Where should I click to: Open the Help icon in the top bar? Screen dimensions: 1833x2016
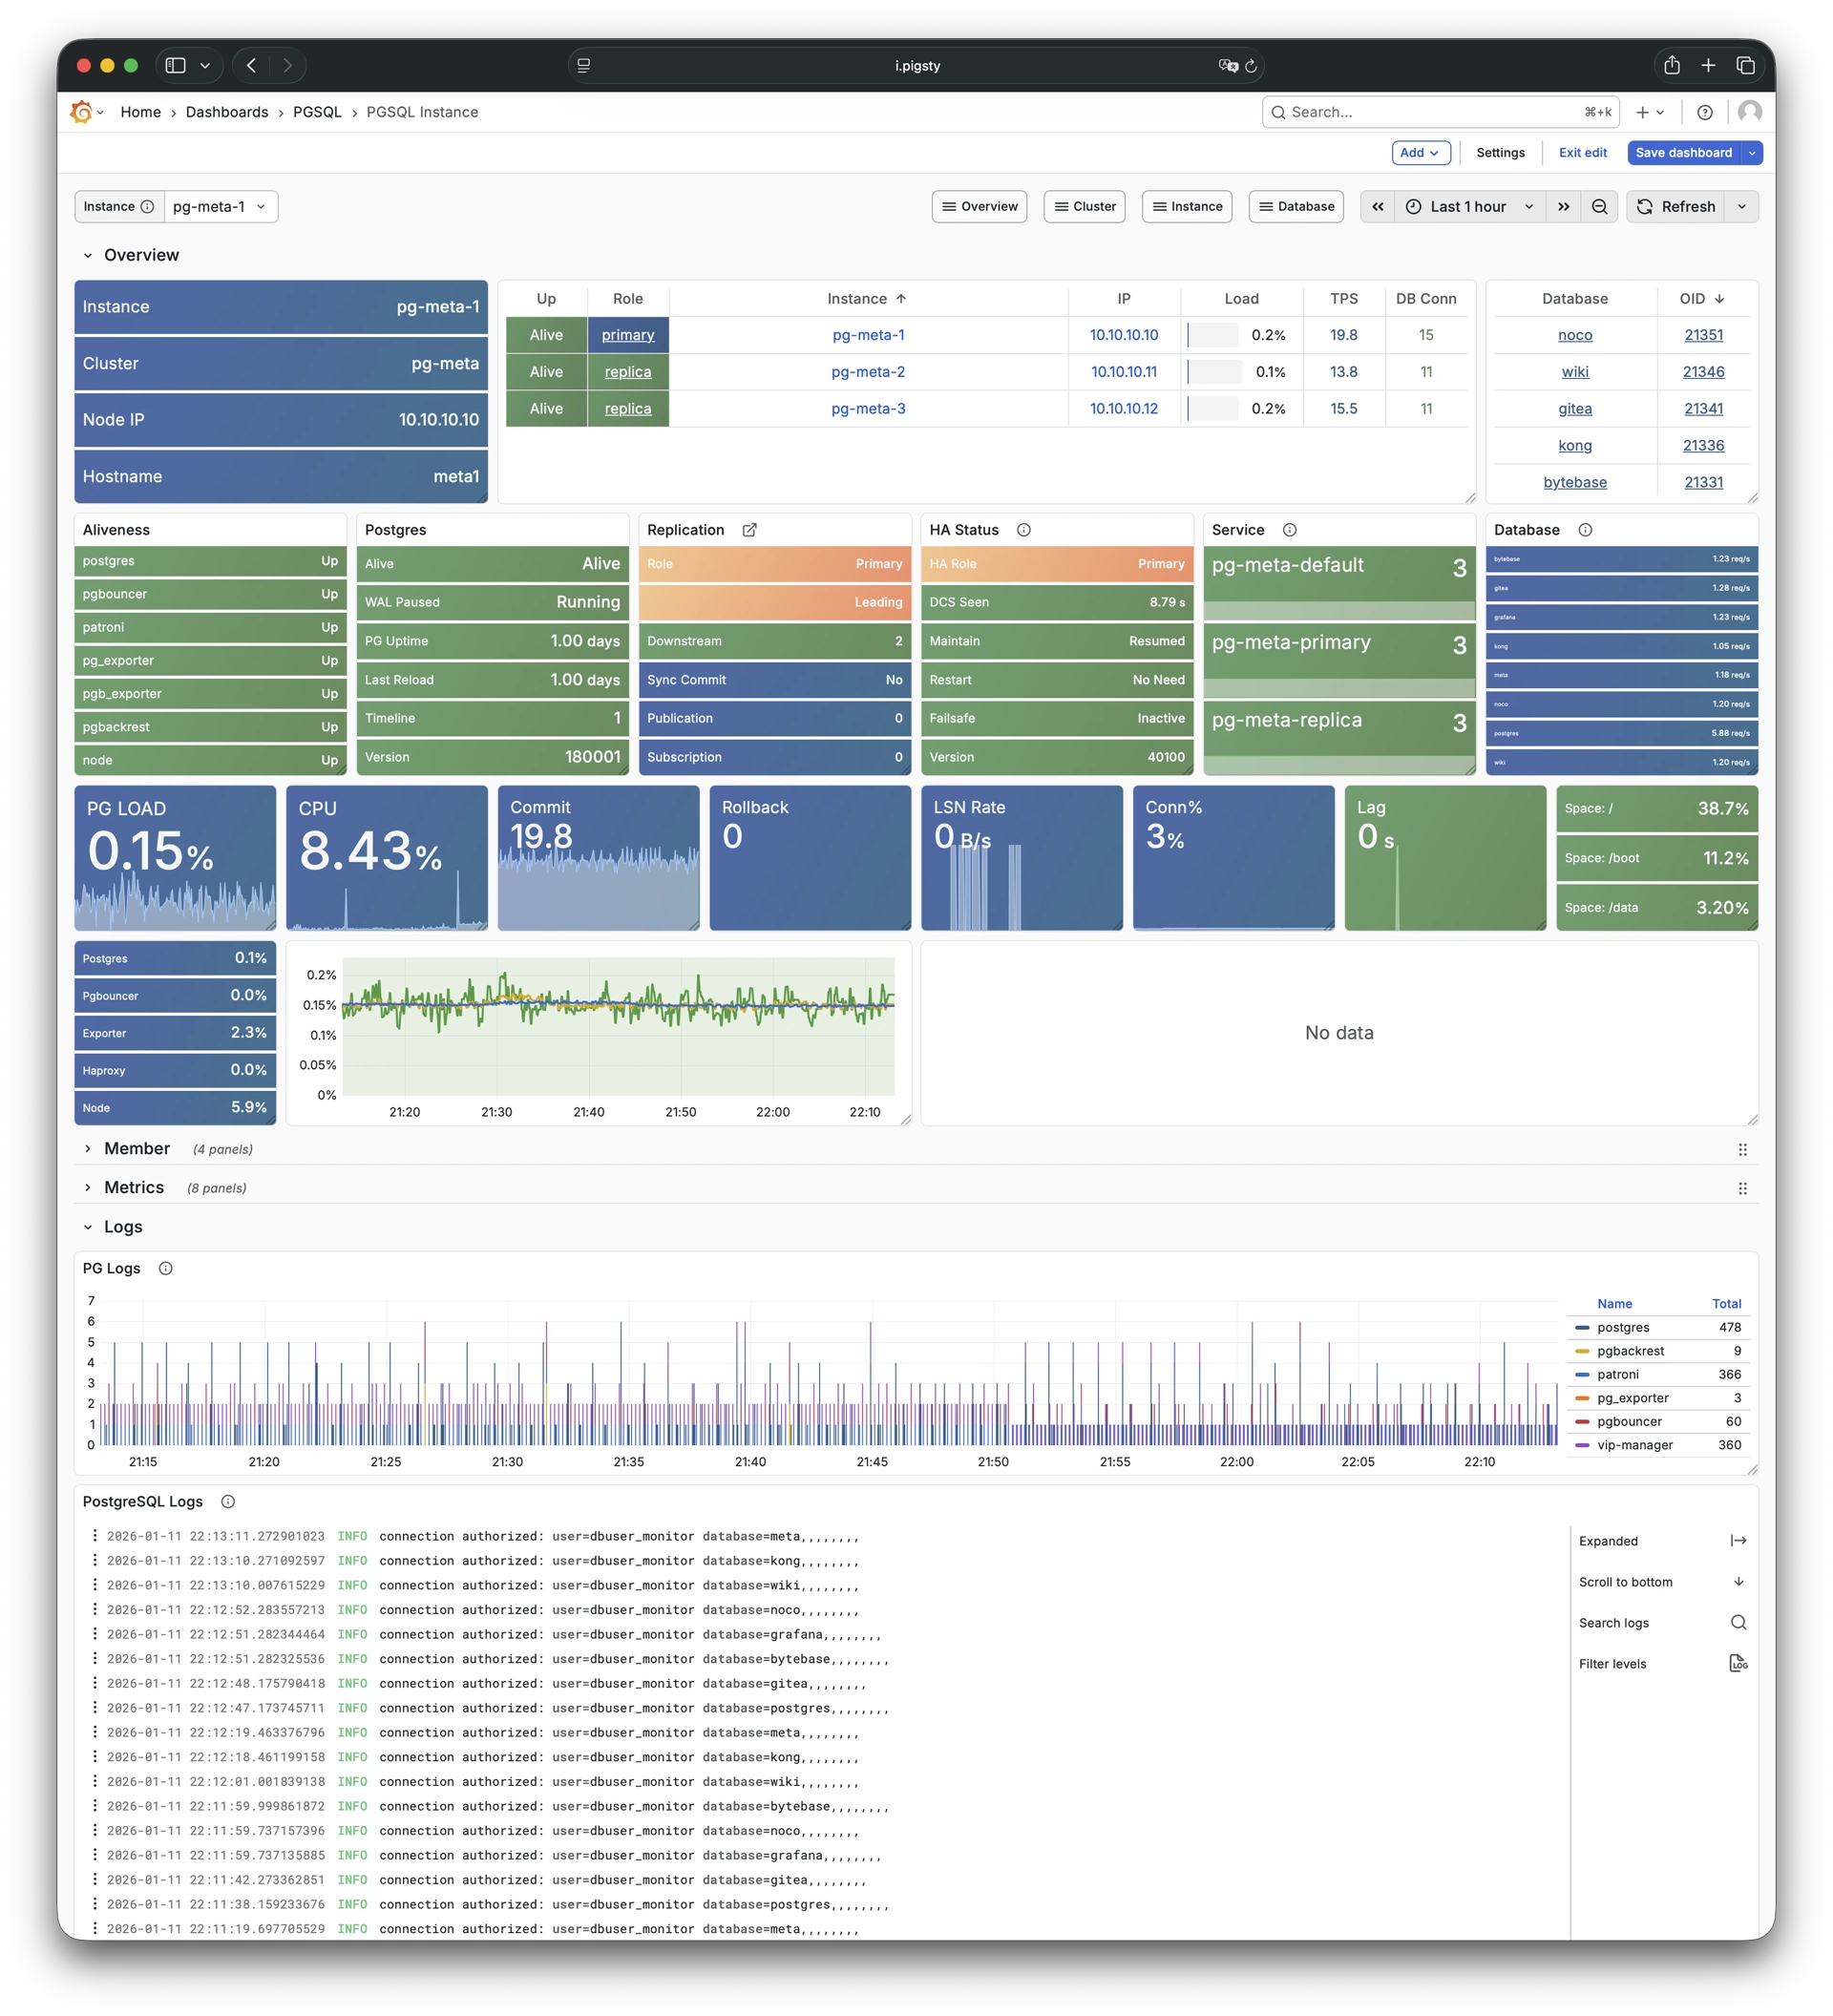click(x=1706, y=111)
